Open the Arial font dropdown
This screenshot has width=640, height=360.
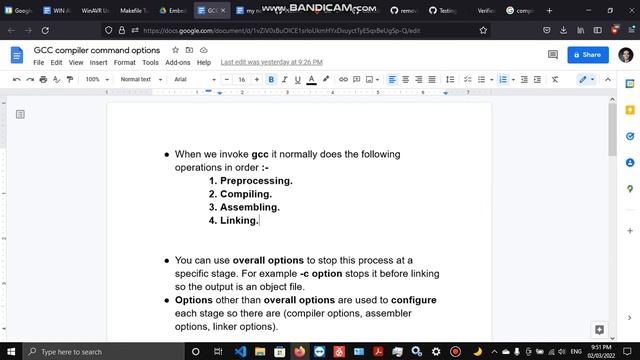point(195,80)
